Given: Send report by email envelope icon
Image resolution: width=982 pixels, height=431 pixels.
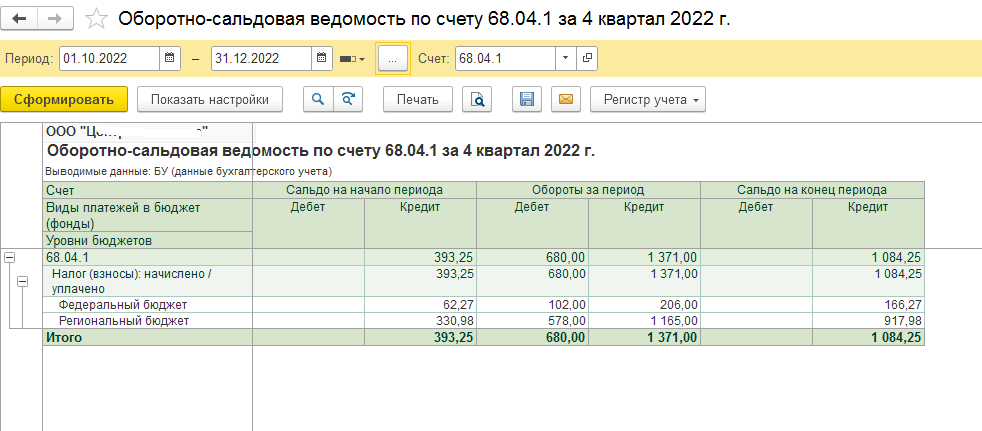Looking at the screenshot, I should click(x=565, y=100).
